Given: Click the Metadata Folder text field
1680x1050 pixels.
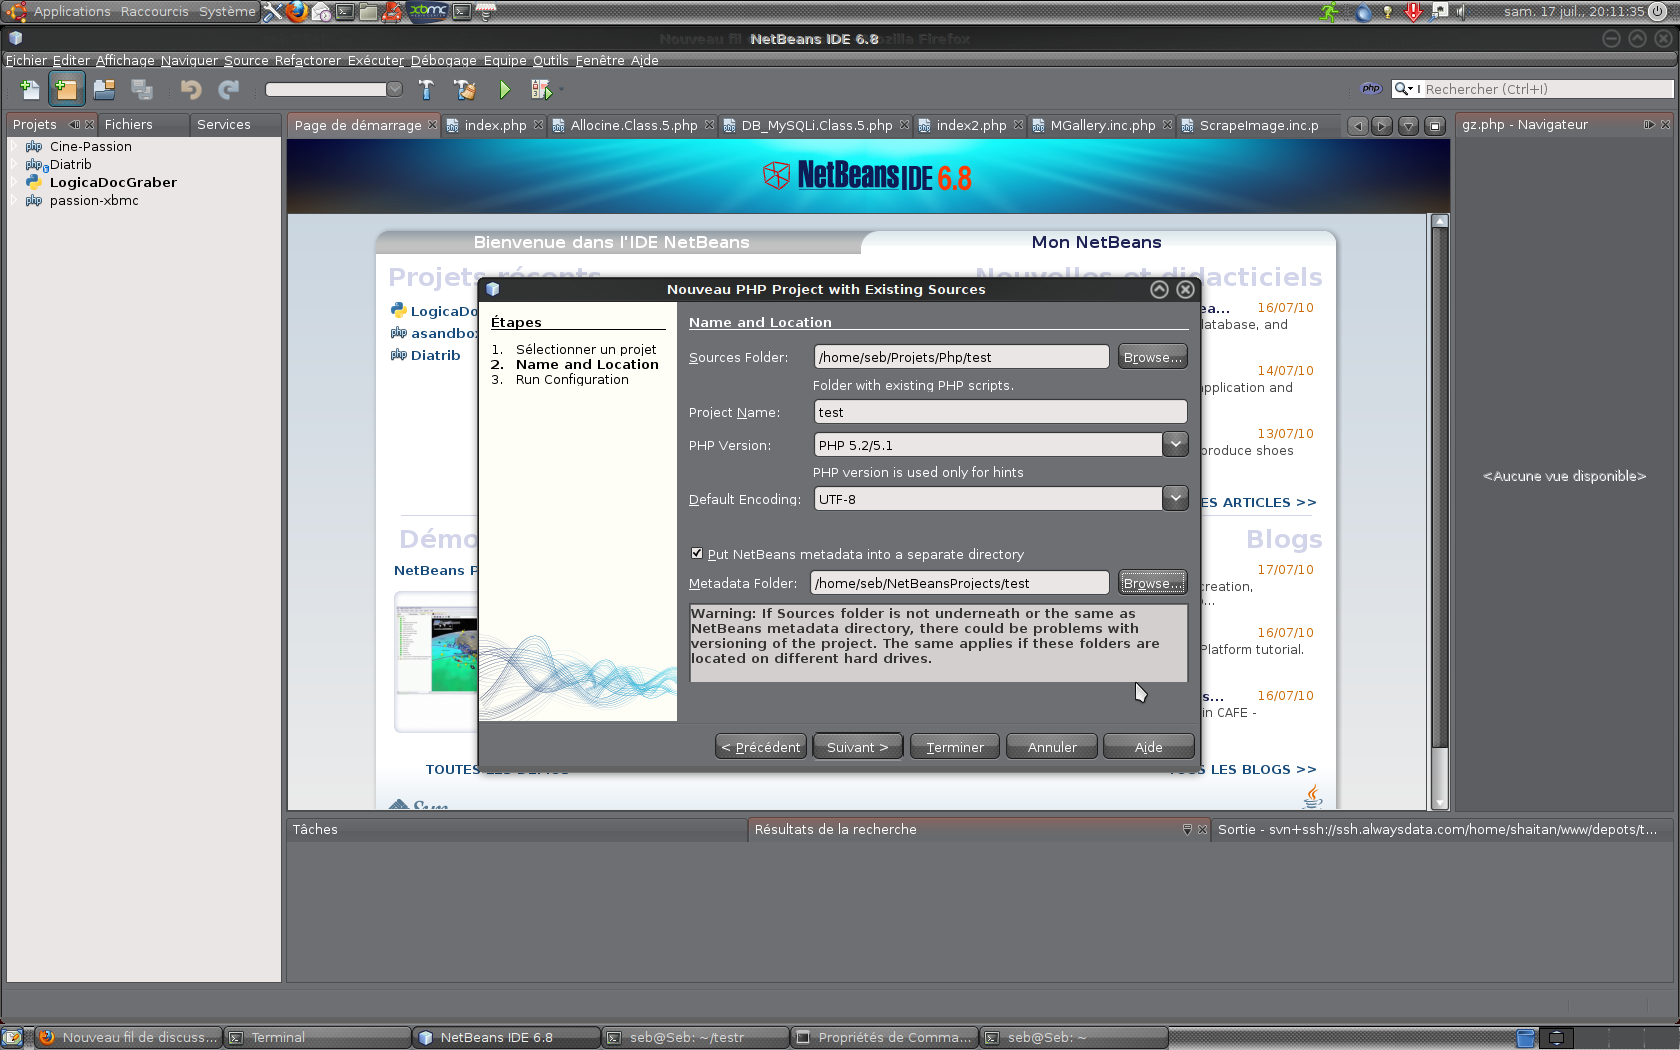Looking at the screenshot, I should click(x=959, y=583).
